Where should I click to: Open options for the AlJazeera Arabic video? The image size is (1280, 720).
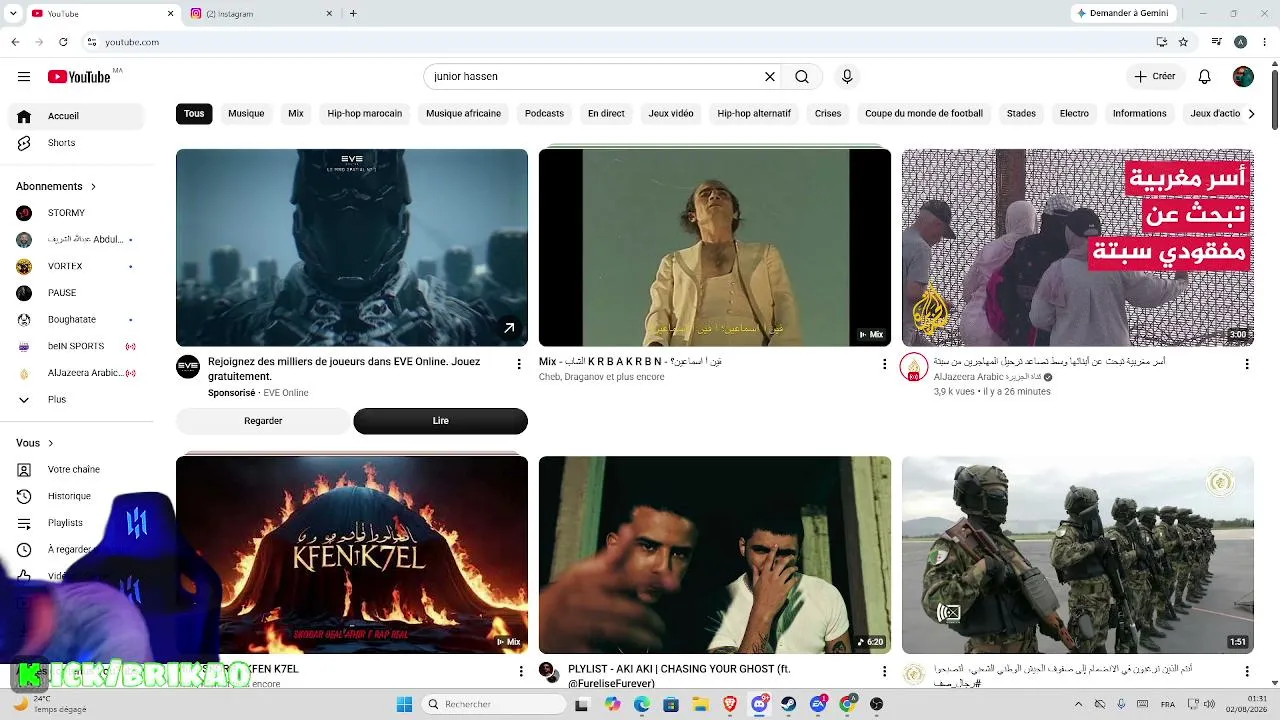click(1247, 364)
